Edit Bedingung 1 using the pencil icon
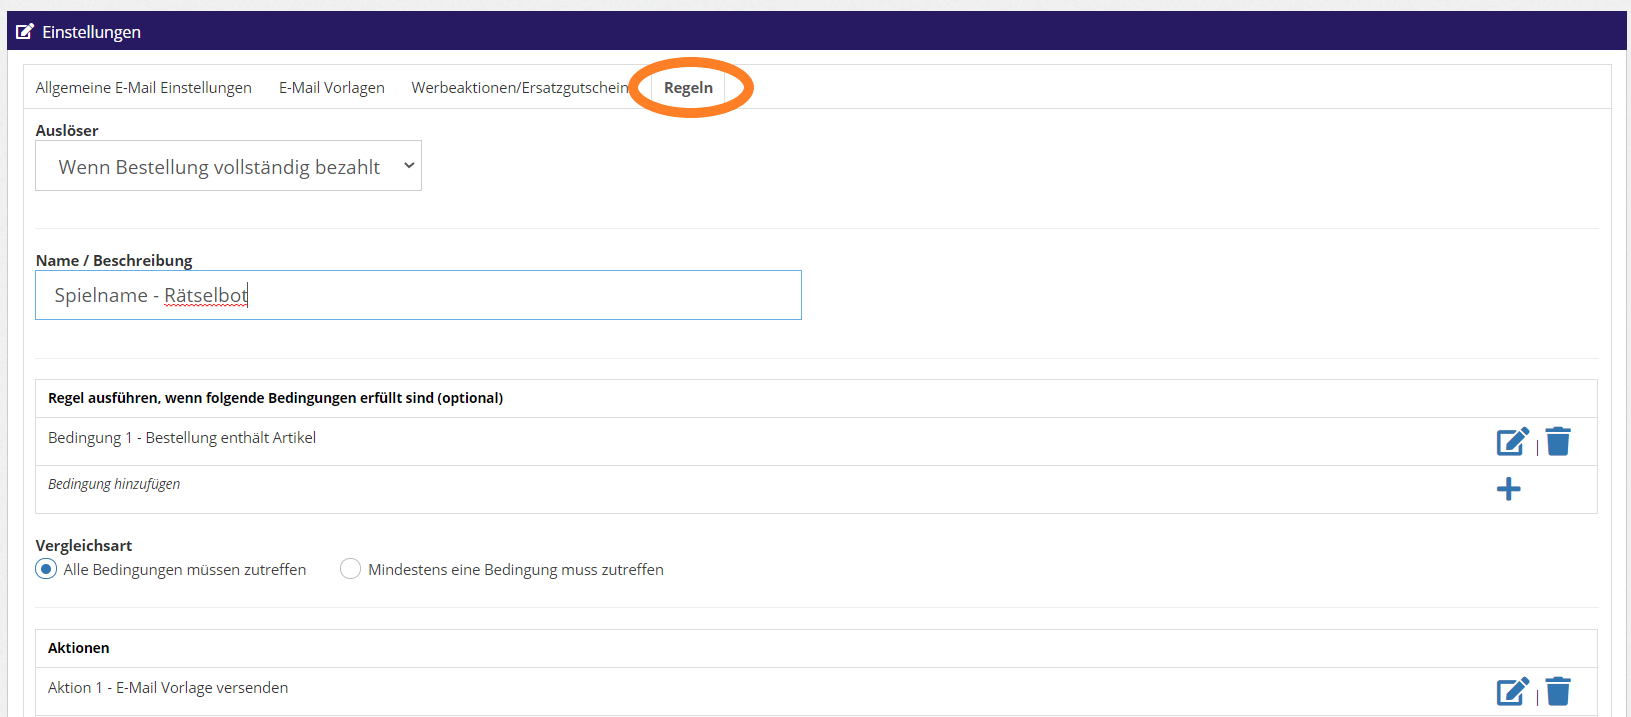Viewport: 1631px width, 717px height. tap(1512, 441)
